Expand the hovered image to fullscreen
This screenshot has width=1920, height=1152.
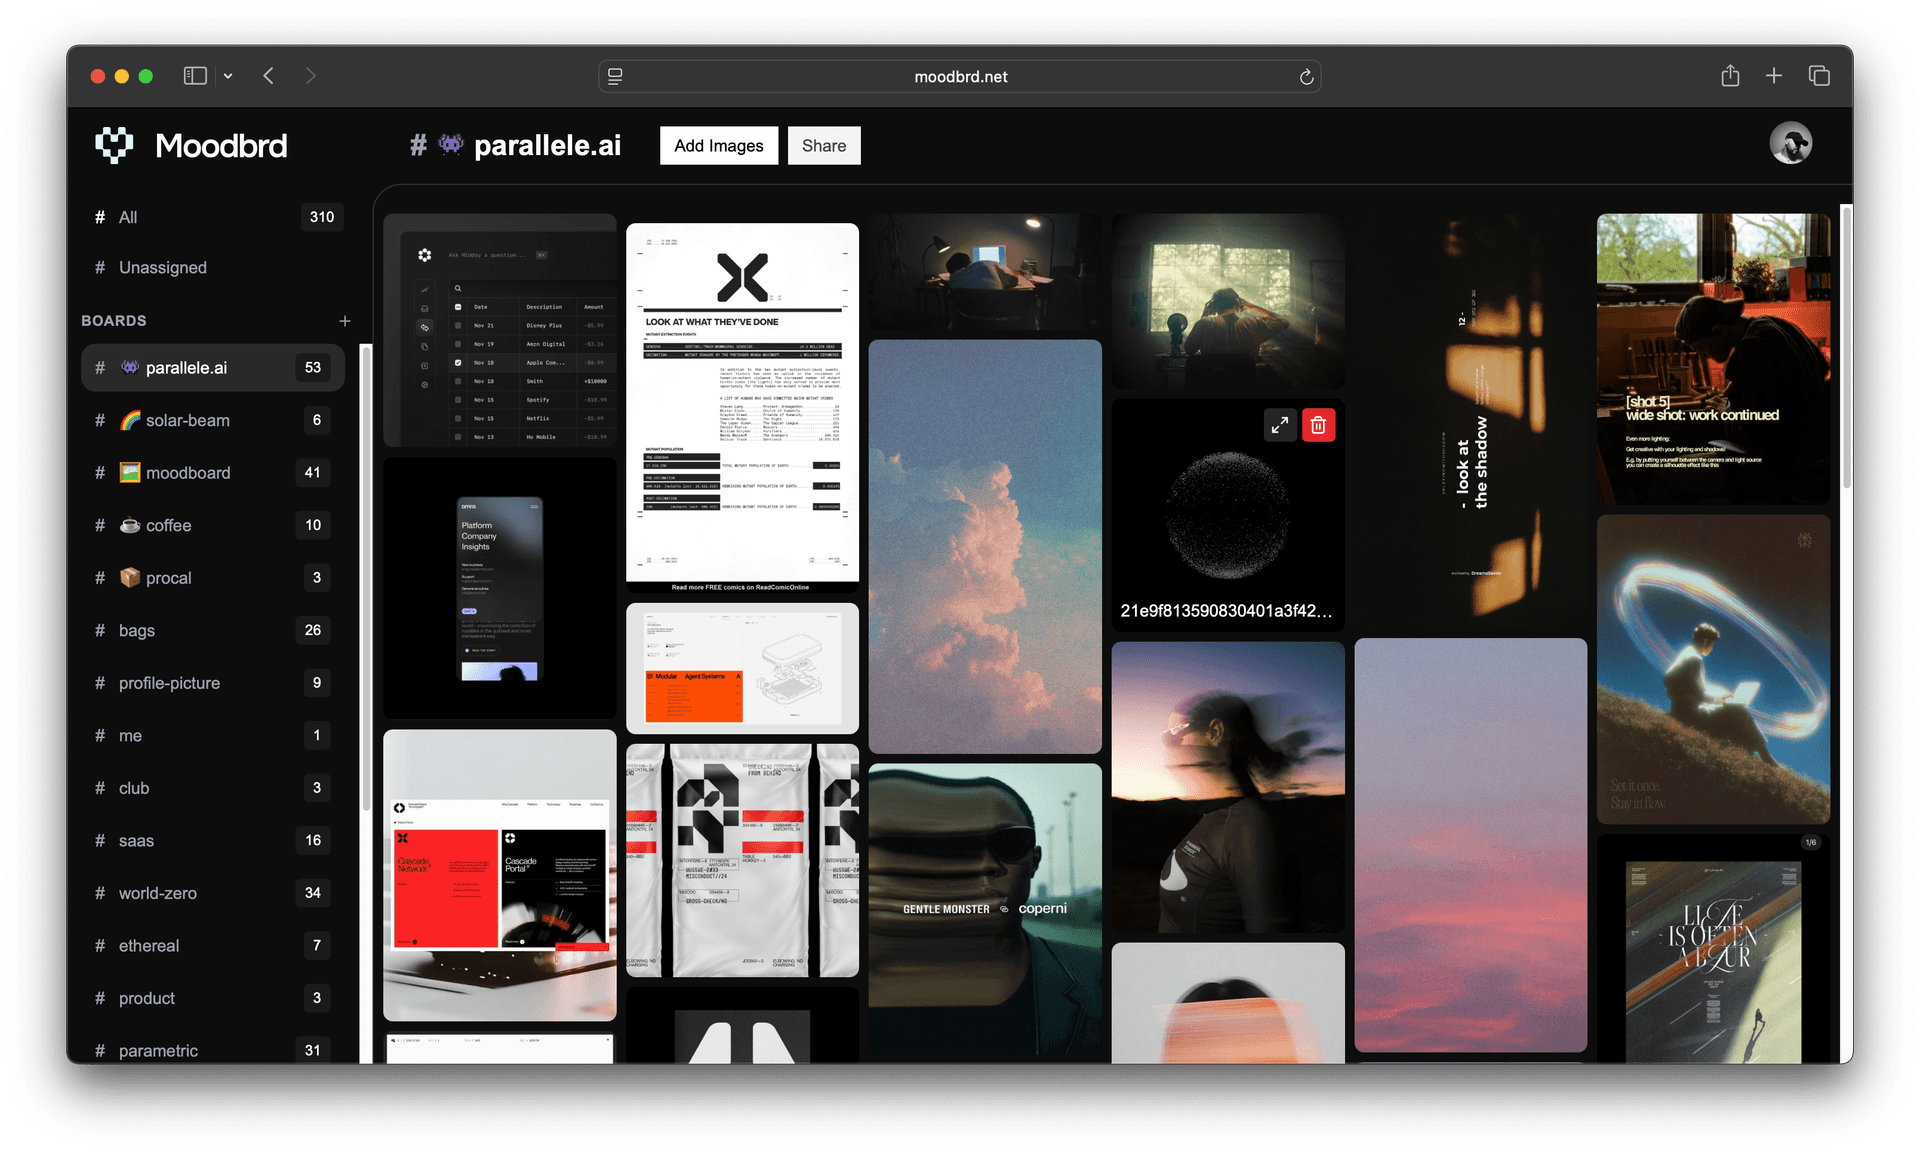(1280, 424)
